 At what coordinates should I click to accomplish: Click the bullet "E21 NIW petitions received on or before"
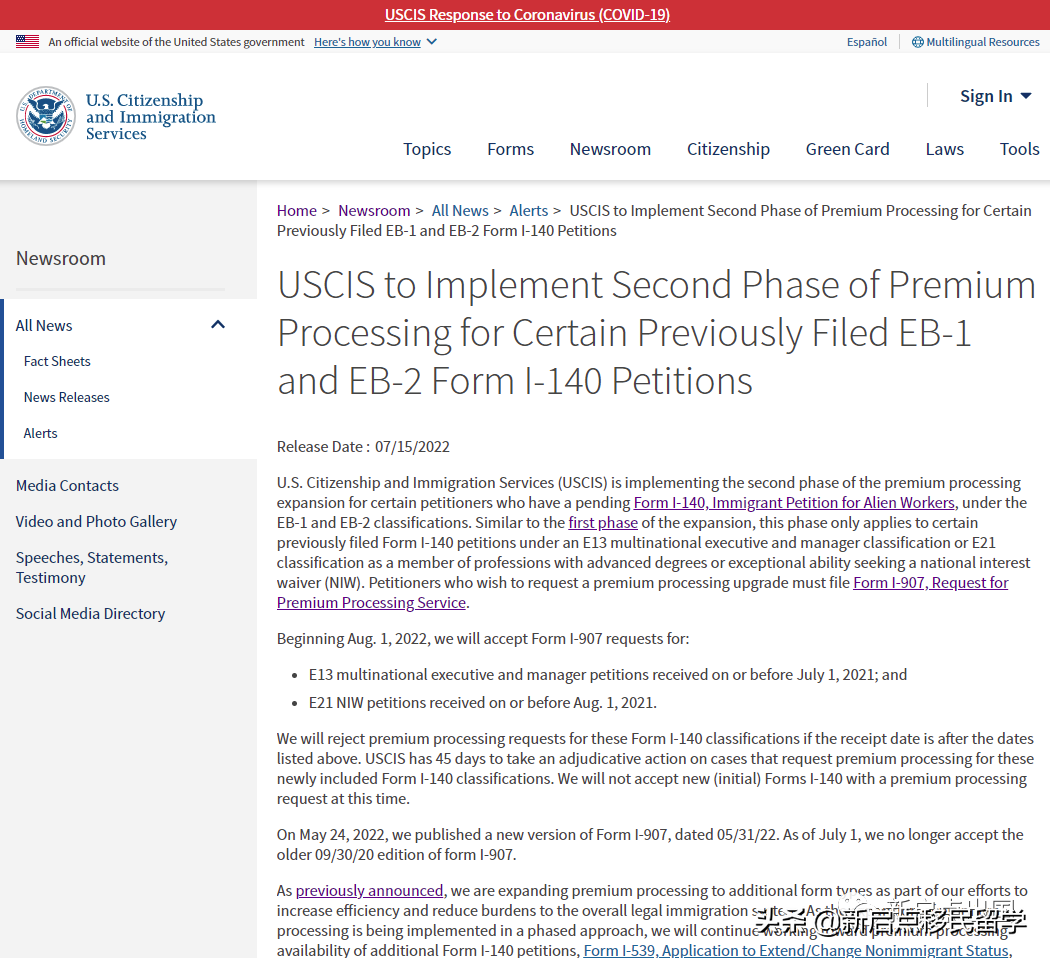(x=482, y=703)
